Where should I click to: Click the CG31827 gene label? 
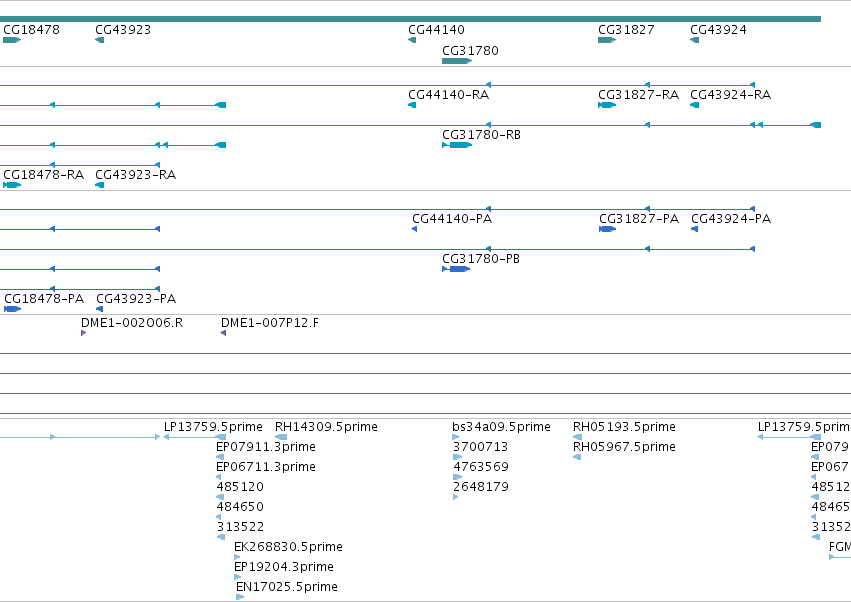coord(626,30)
